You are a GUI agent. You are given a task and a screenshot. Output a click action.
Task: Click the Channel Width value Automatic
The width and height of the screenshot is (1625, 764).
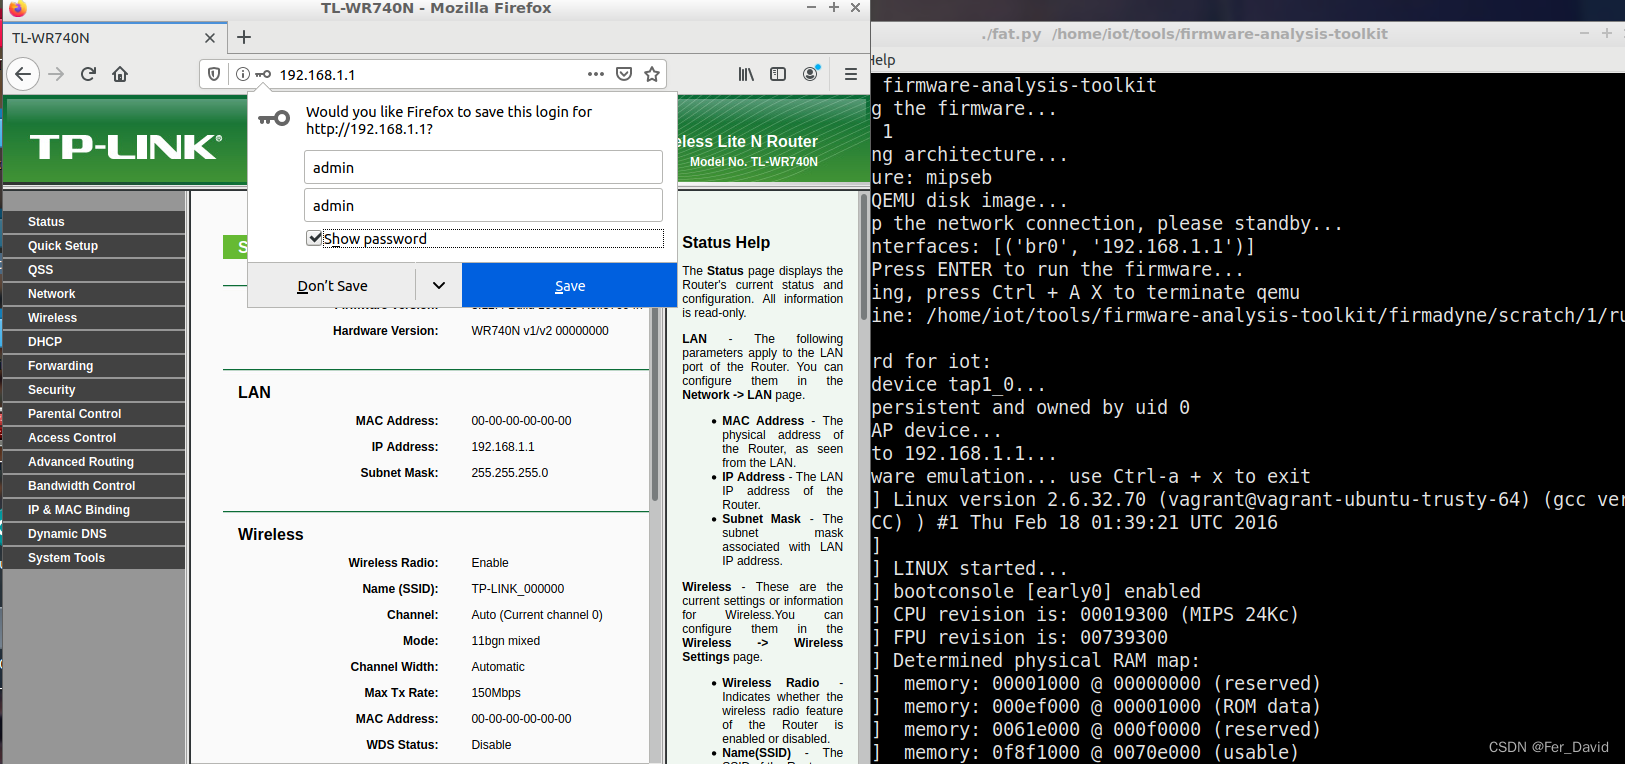(x=498, y=667)
